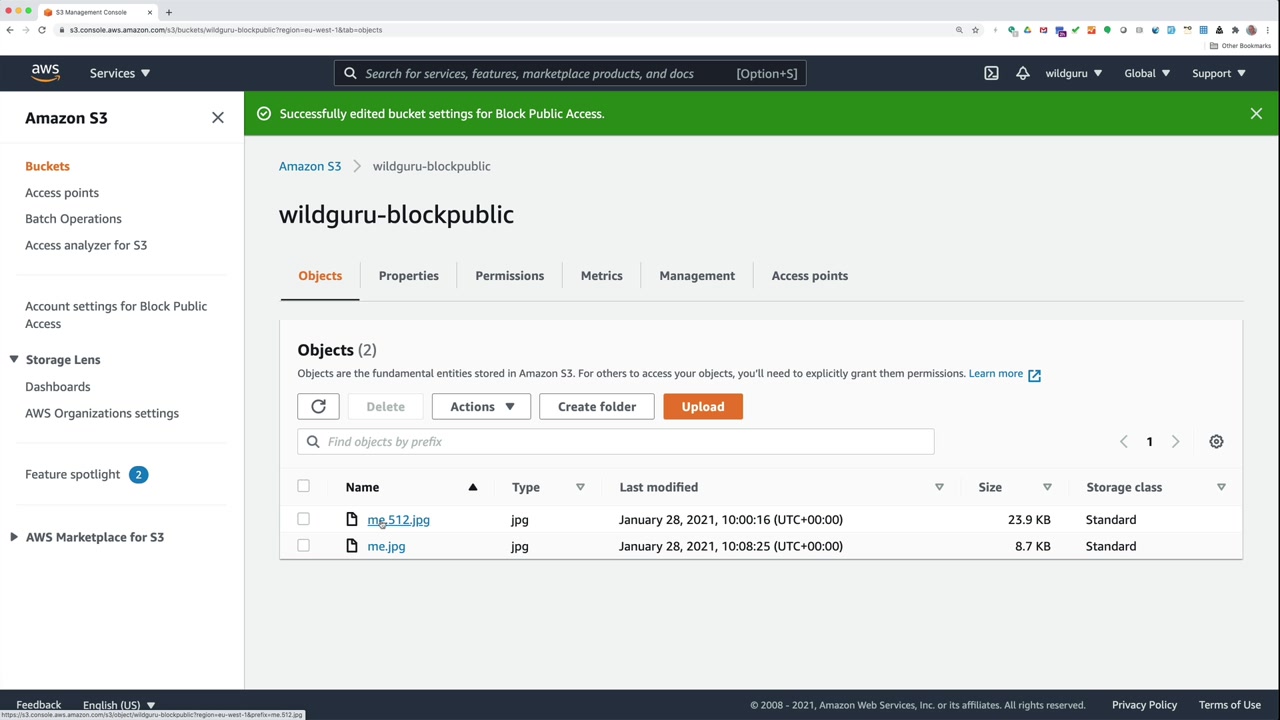Viewport: 1280px width, 720px height.
Task: Open table preferences gear icon
Action: coord(1216,442)
